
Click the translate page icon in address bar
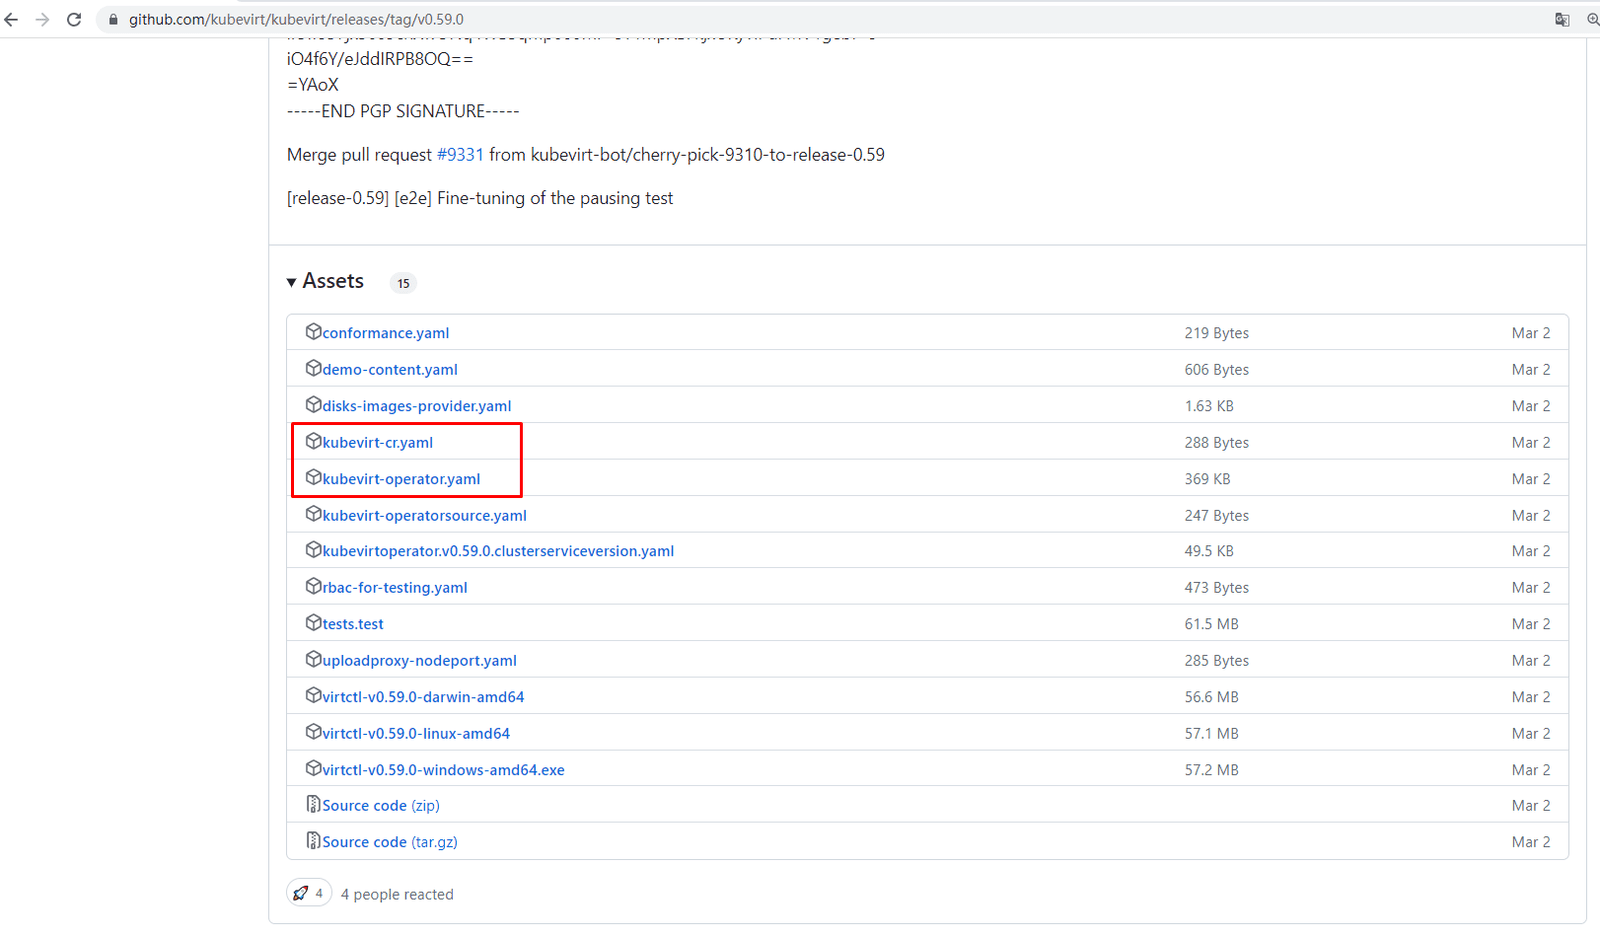1562,19
